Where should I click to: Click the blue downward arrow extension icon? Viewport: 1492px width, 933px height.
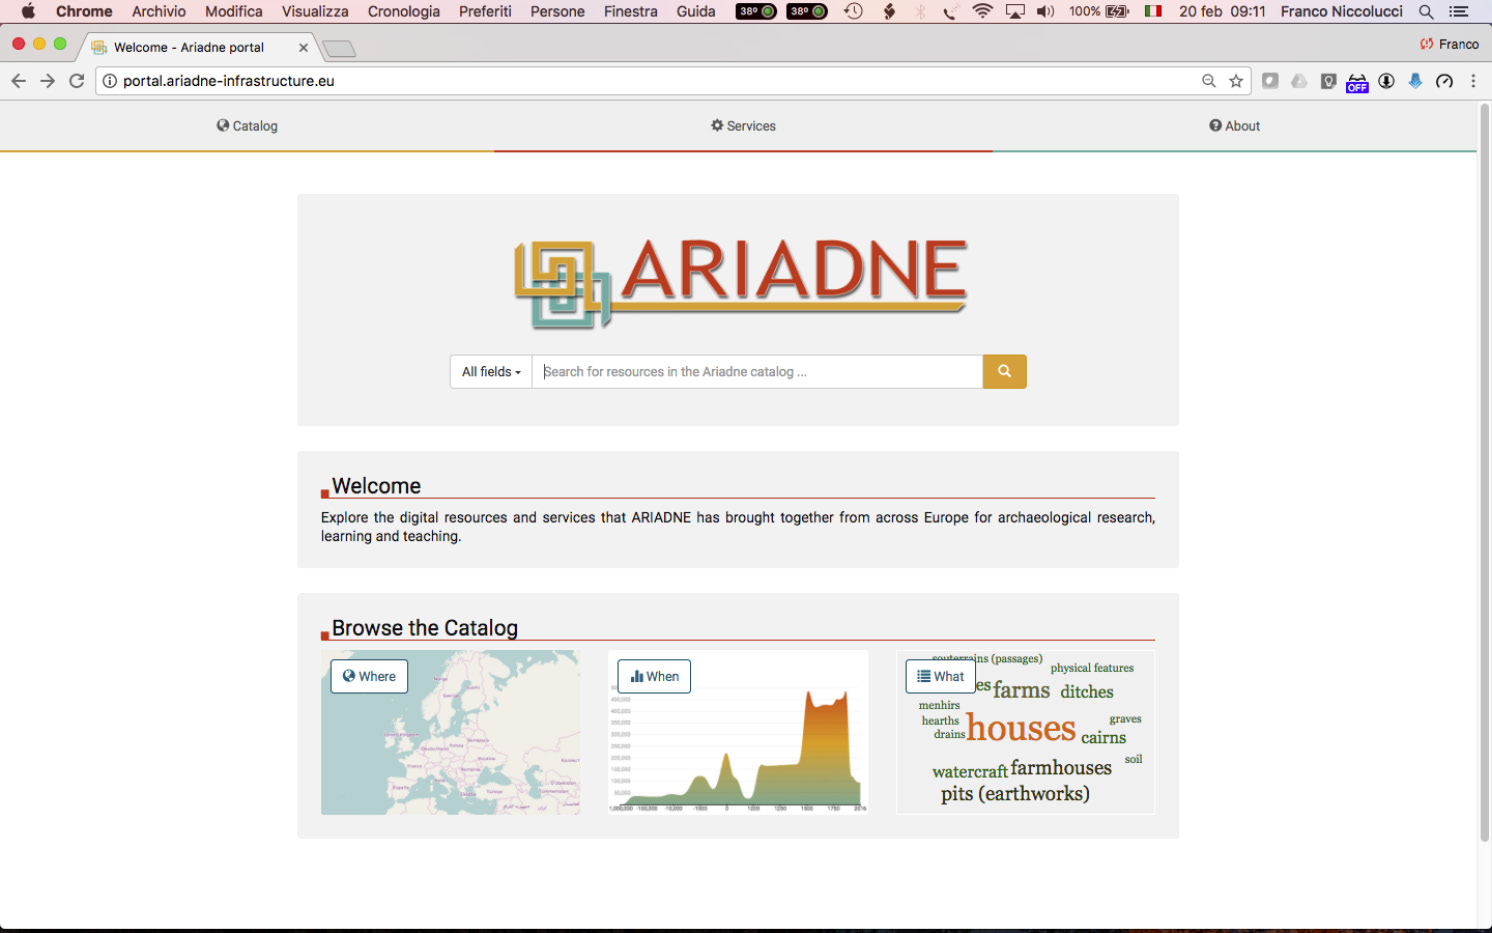[x=1415, y=81]
